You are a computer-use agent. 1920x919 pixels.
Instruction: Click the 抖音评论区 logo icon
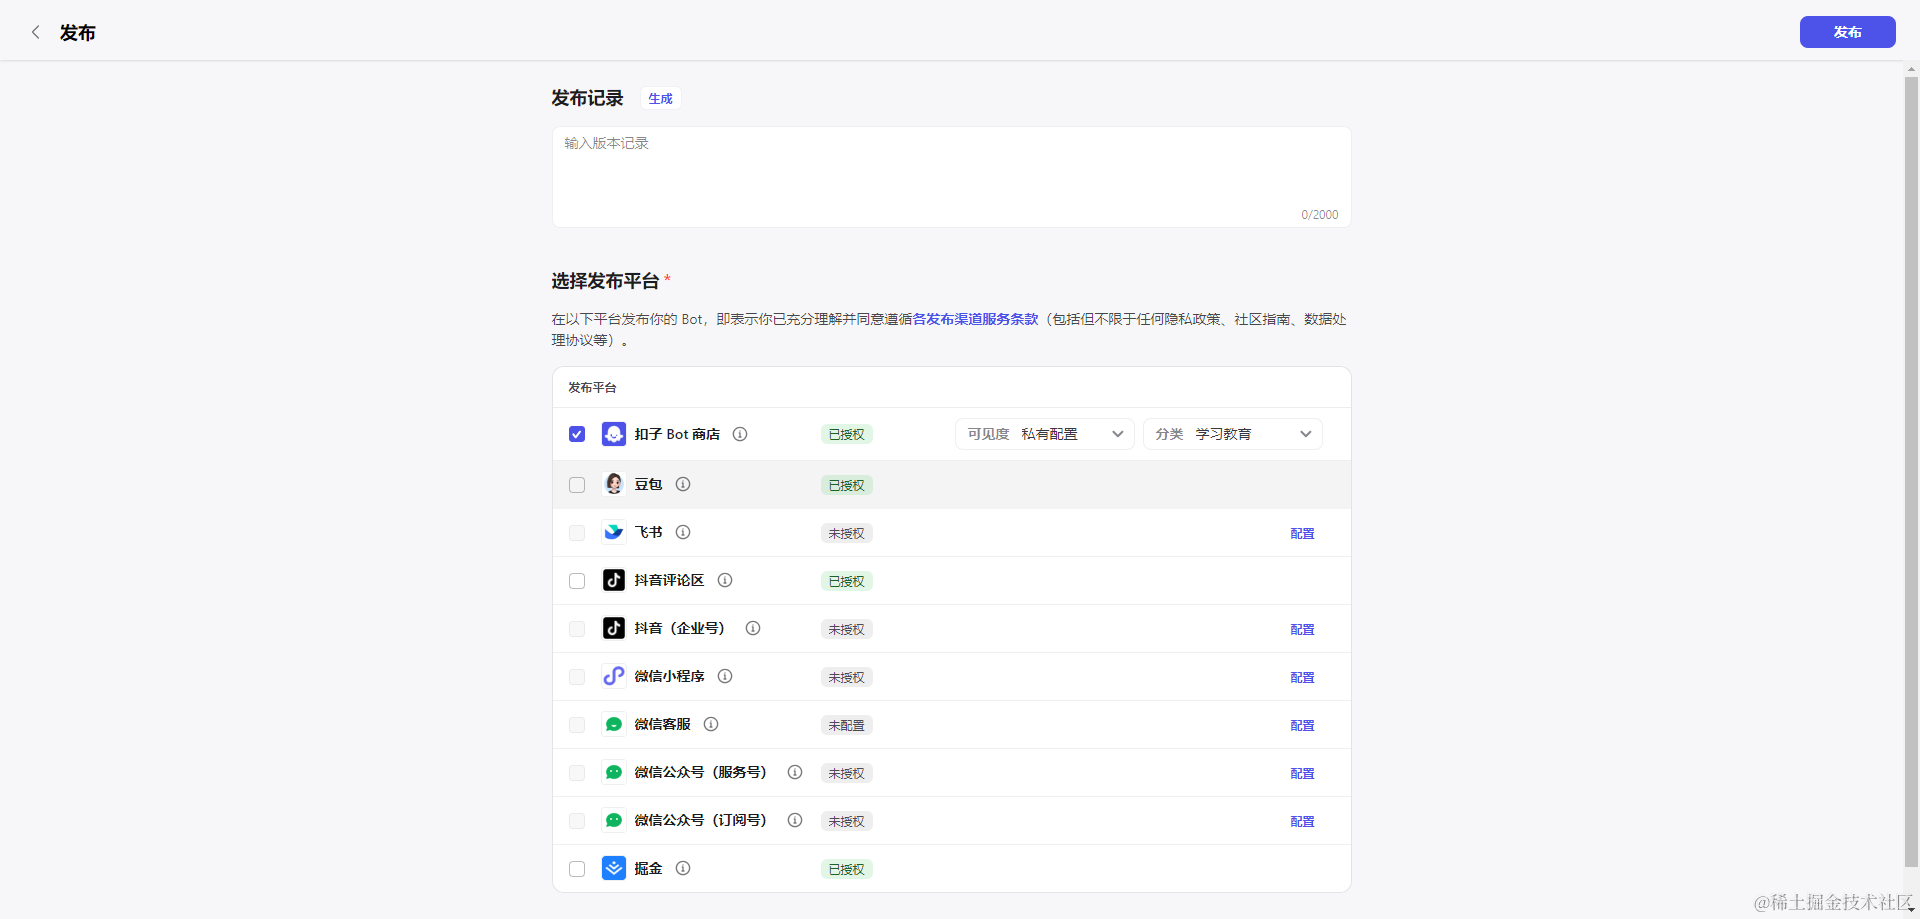click(x=614, y=580)
